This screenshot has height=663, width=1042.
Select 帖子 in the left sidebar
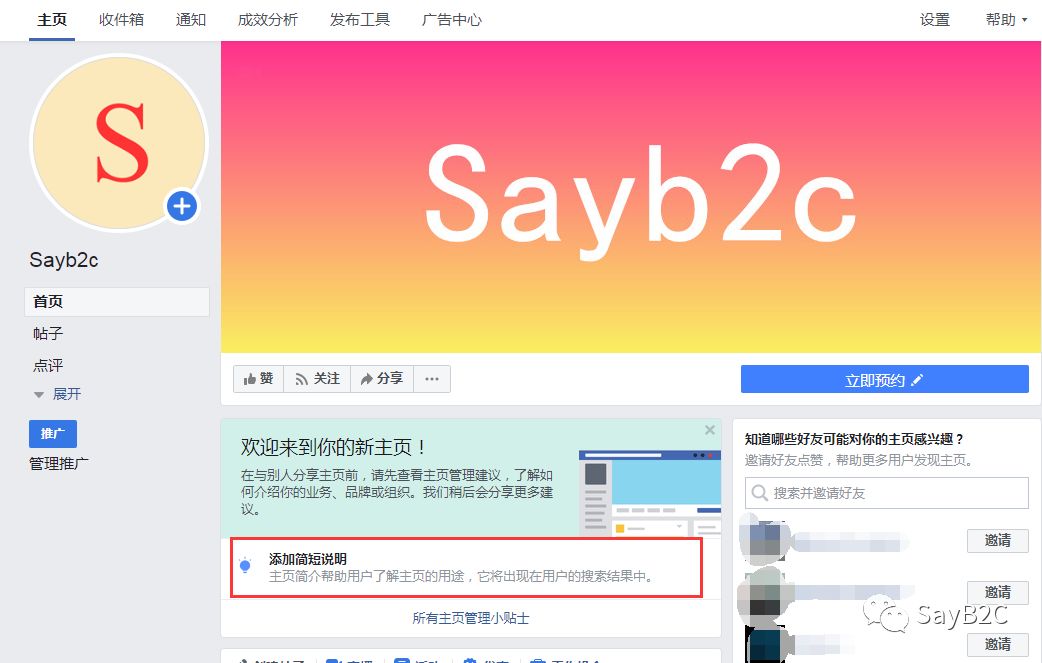coord(48,333)
